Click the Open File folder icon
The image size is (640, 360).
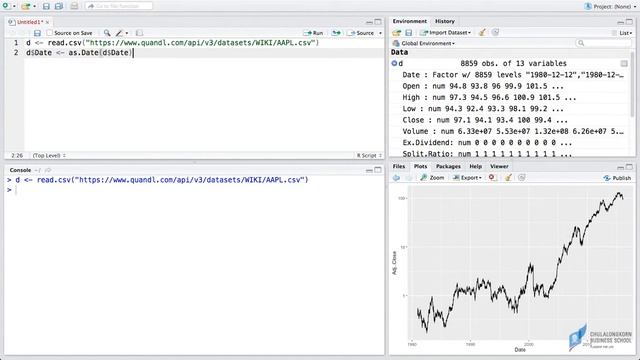(26, 6)
